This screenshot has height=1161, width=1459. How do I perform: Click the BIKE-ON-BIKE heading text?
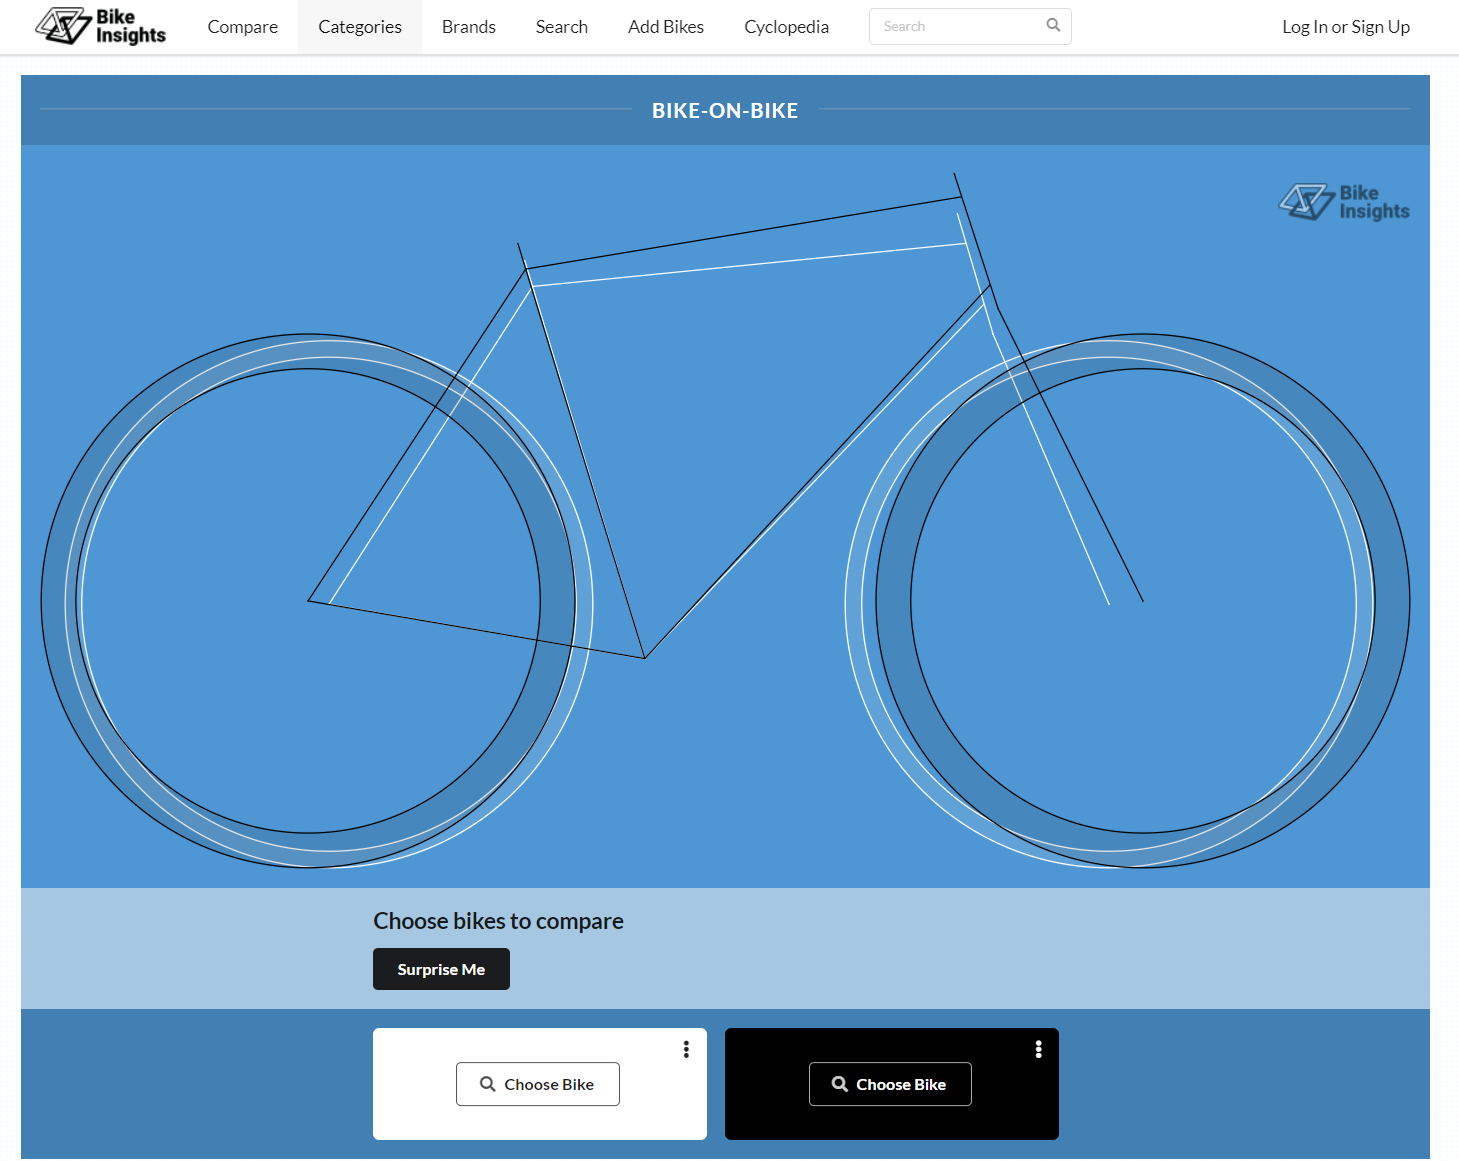point(725,111)
